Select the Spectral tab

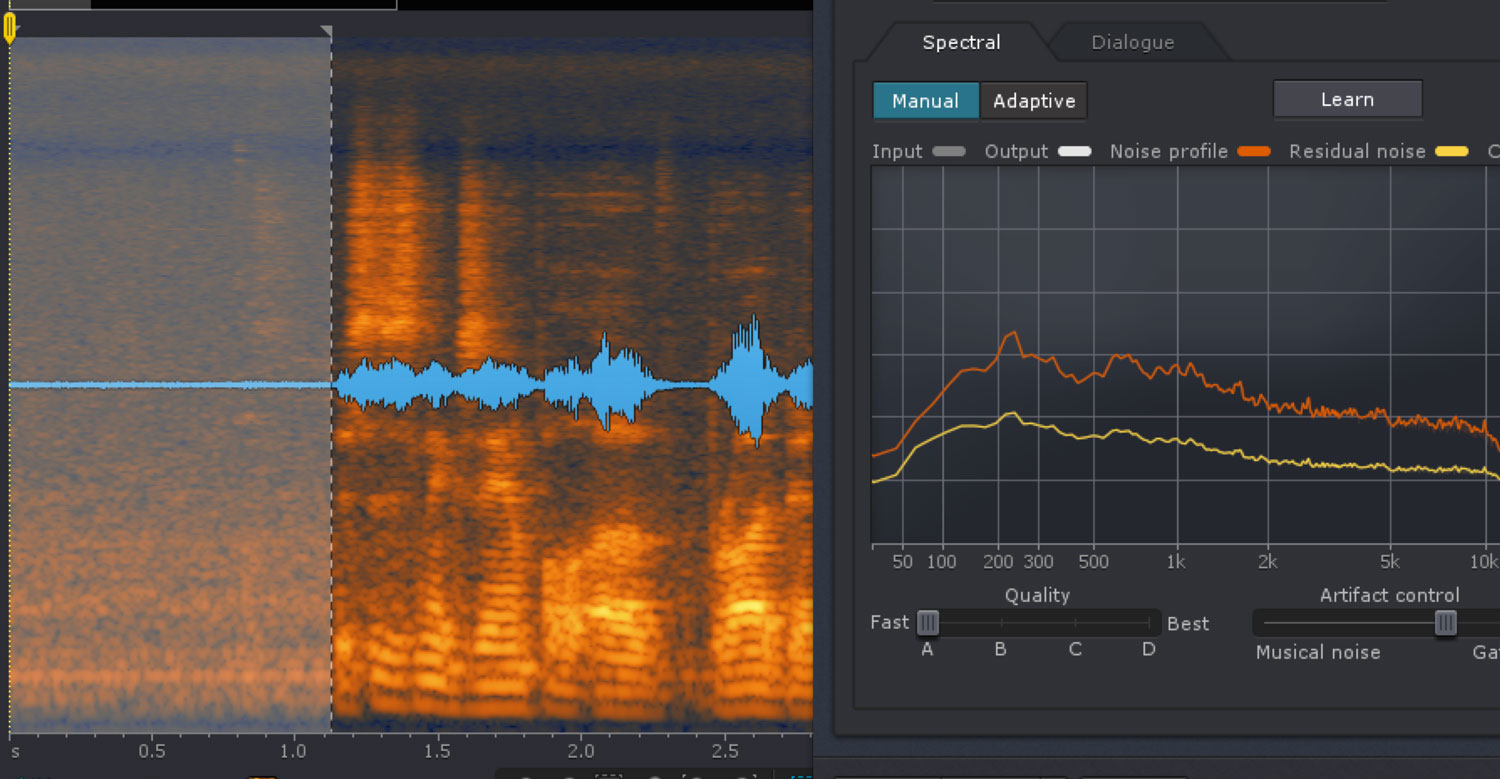pos(961,42)
